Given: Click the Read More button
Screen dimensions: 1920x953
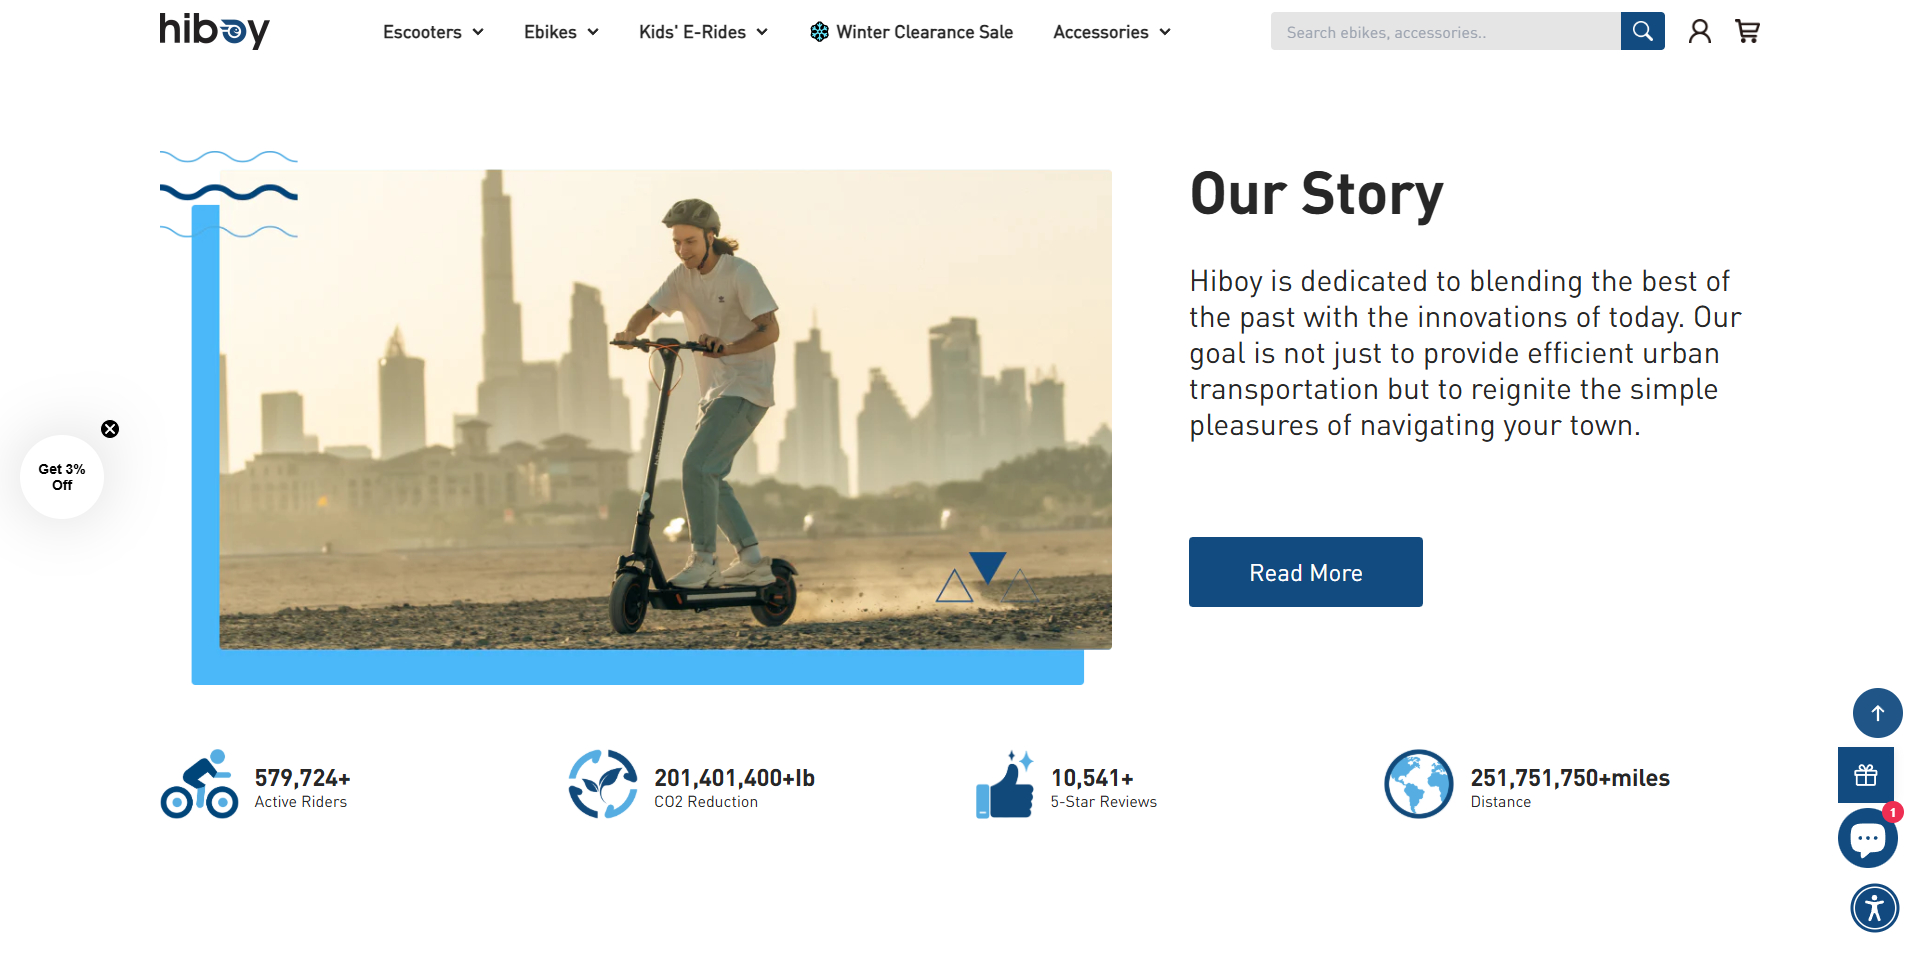Looking at the screenshot, I should point(1305,572).
